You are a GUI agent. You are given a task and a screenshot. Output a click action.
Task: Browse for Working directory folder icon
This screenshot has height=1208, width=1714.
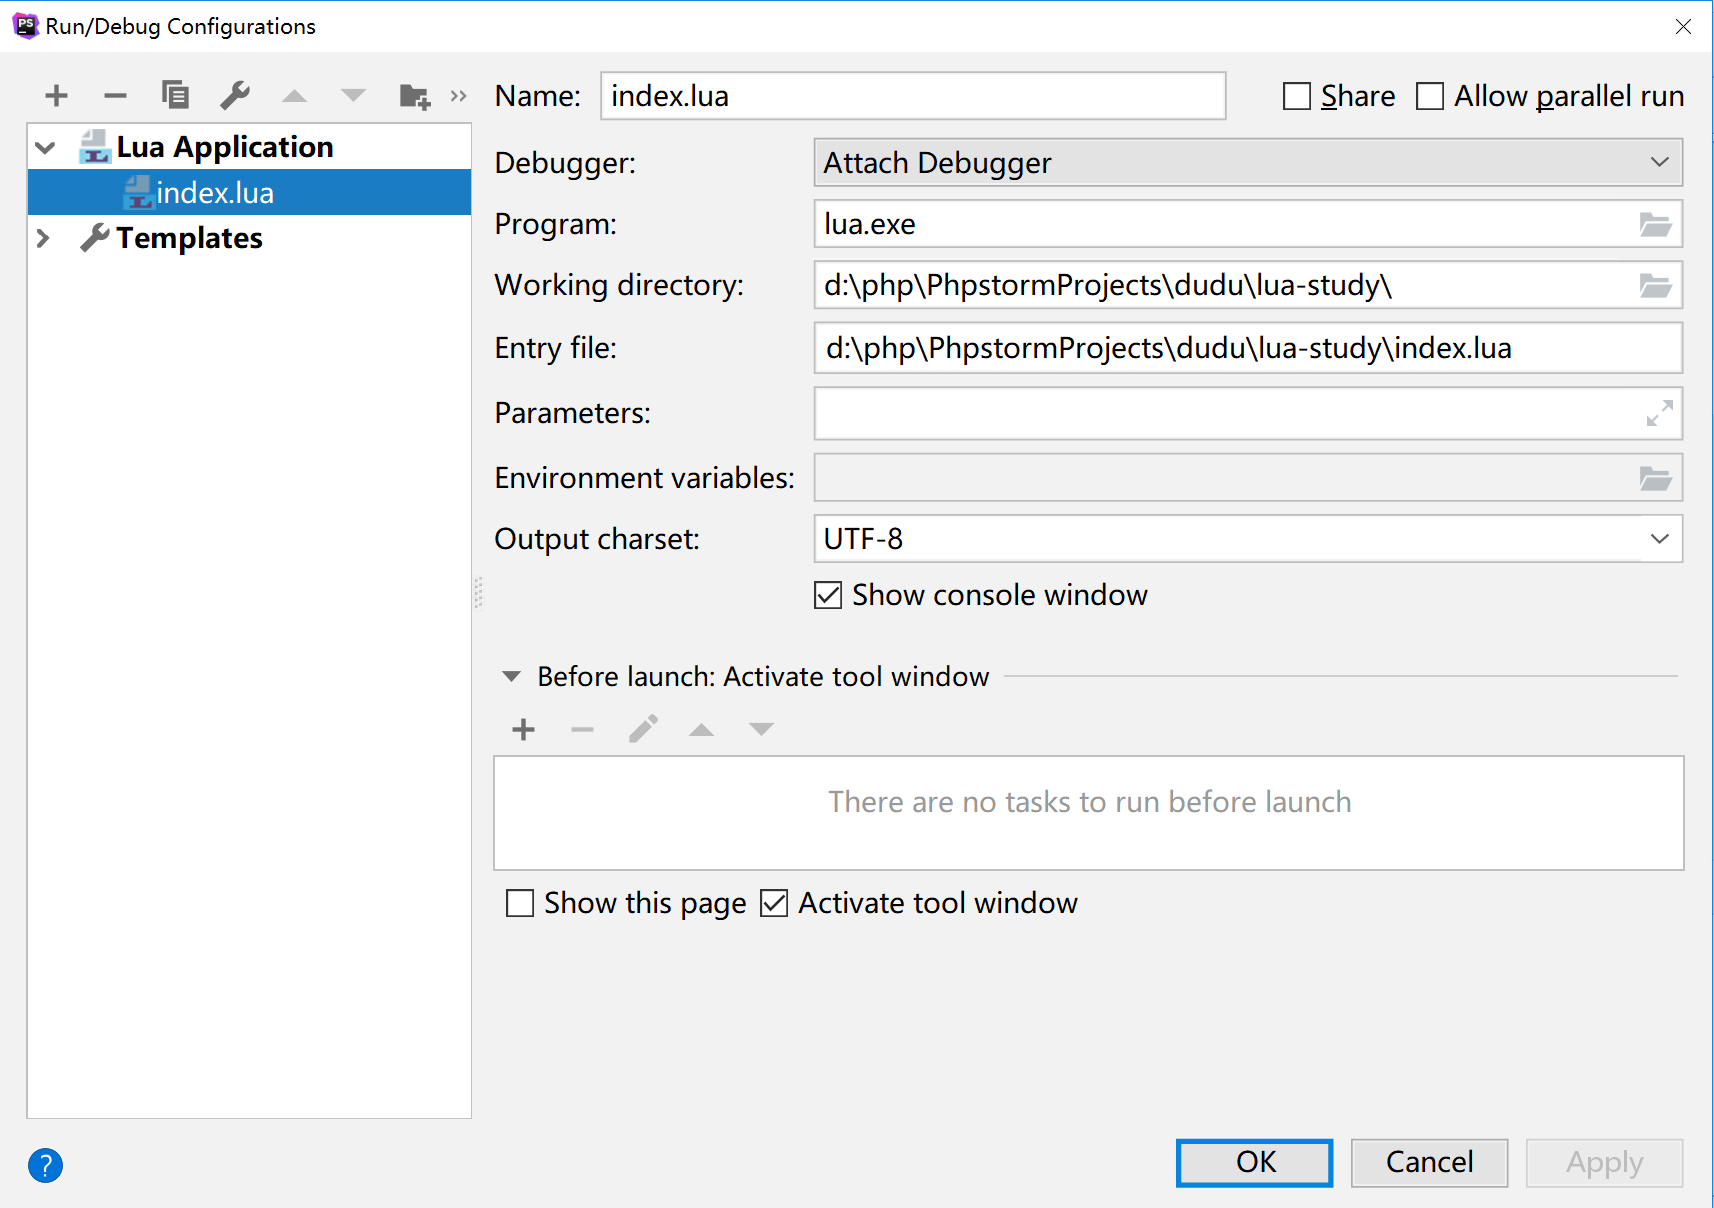pos(1656,286)
